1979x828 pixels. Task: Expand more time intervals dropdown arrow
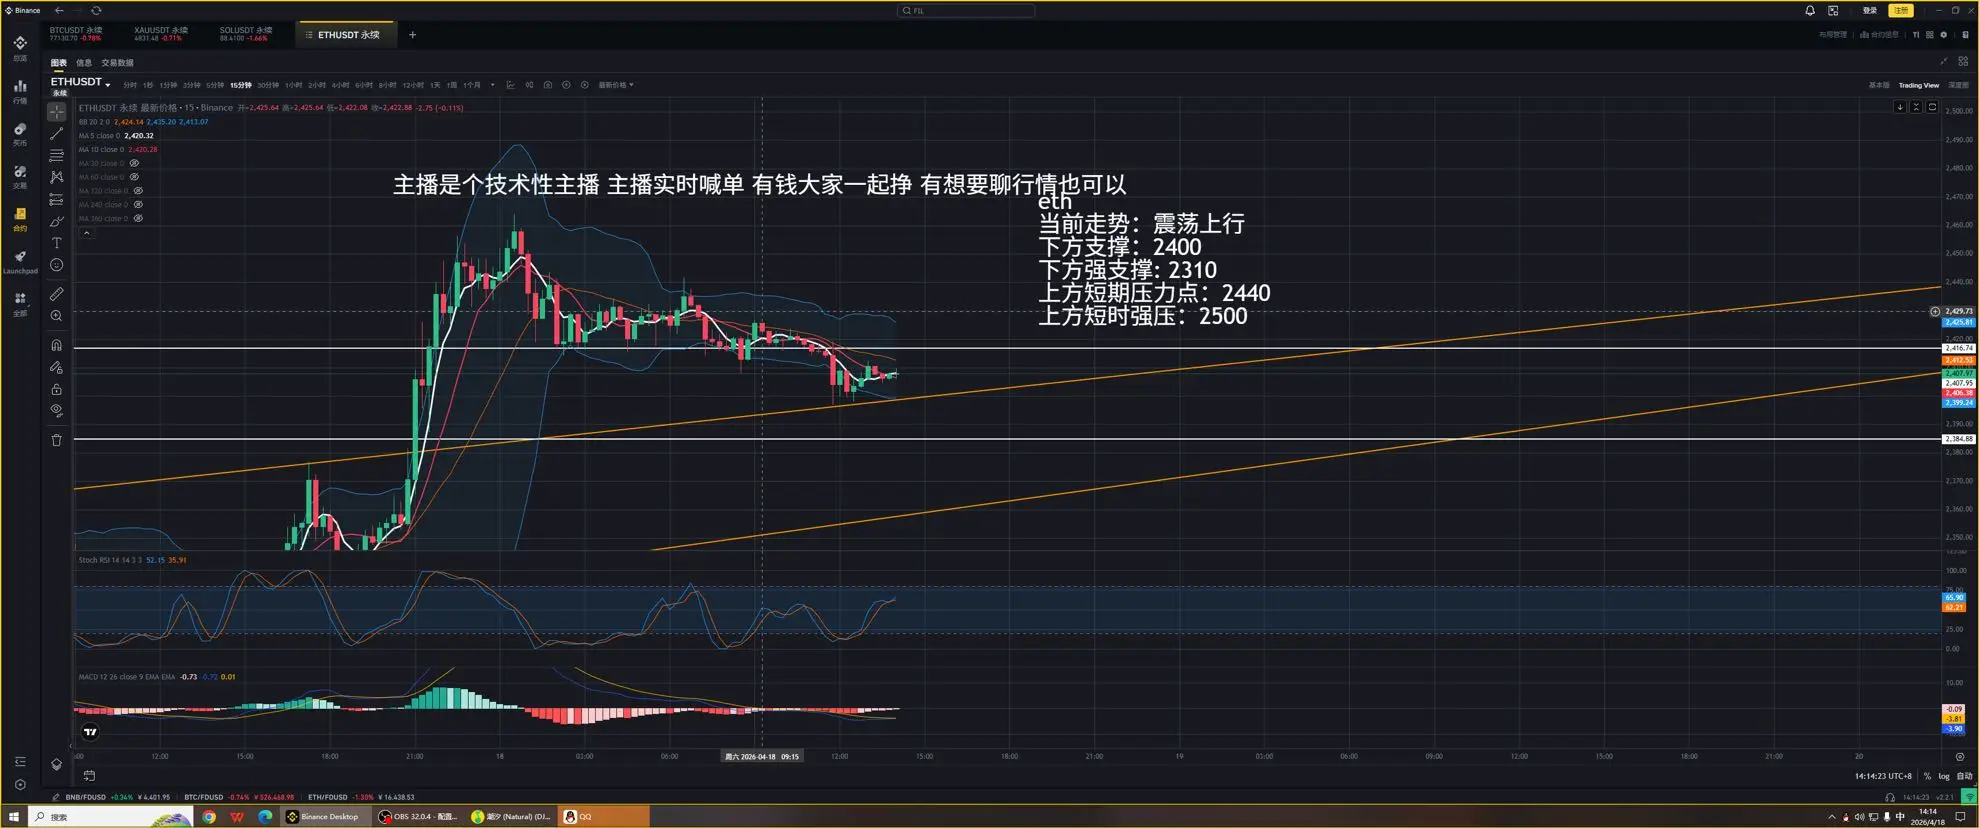(x=492, y=85)
